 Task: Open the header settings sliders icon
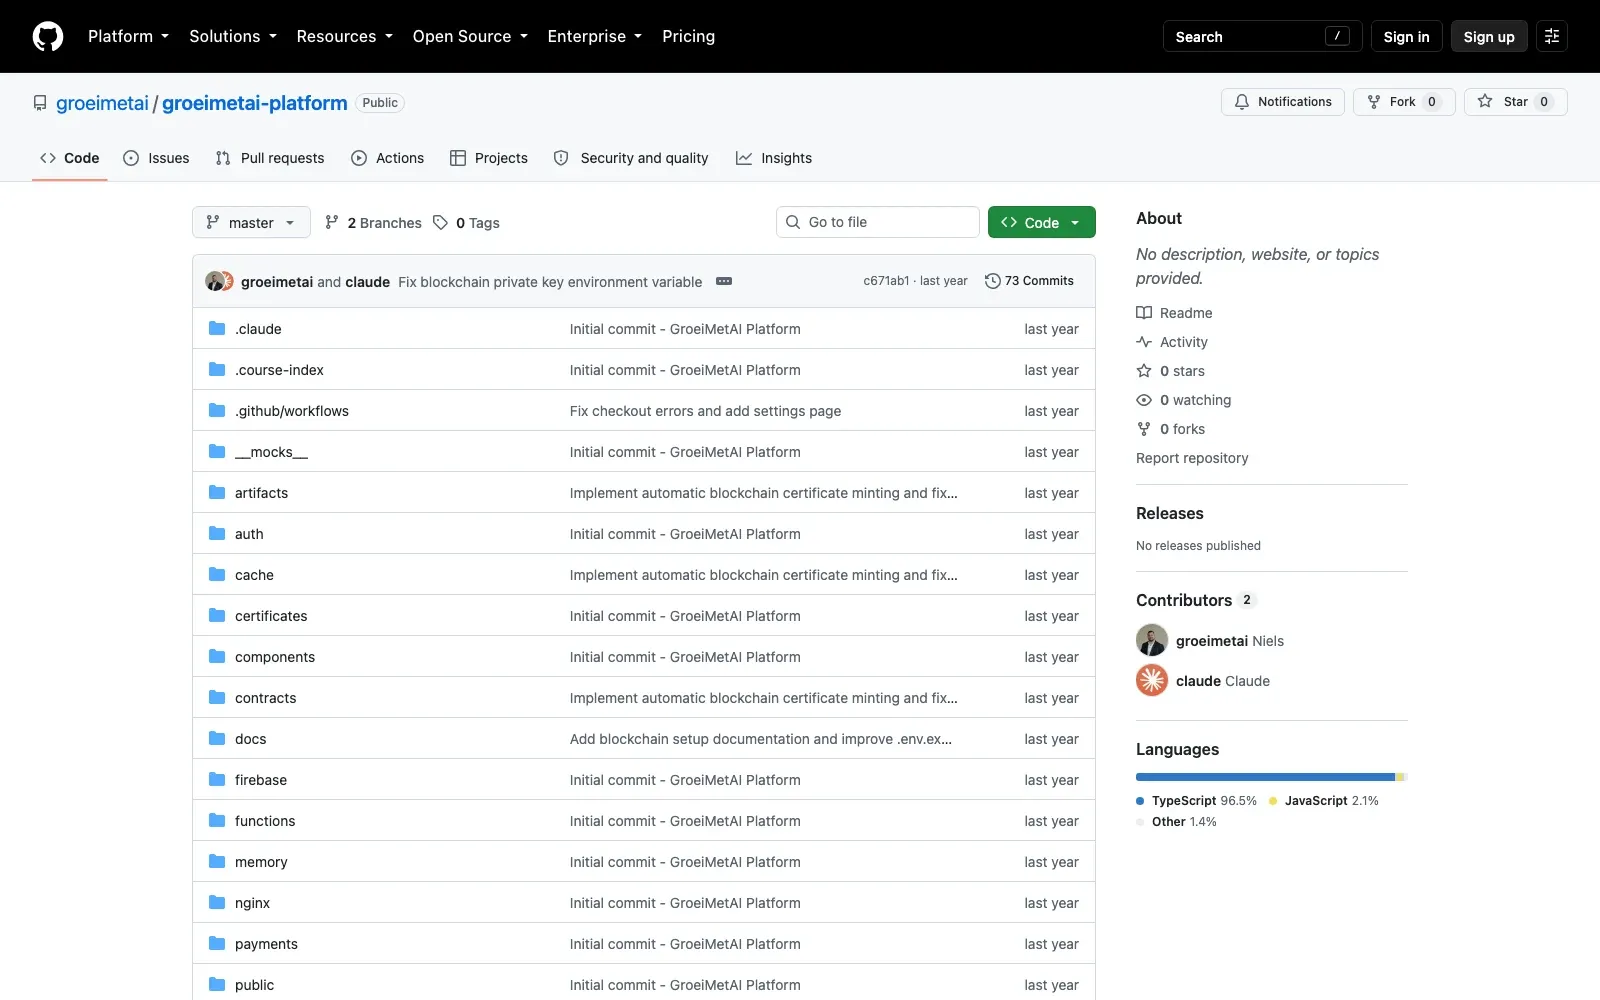[1552, 36]
